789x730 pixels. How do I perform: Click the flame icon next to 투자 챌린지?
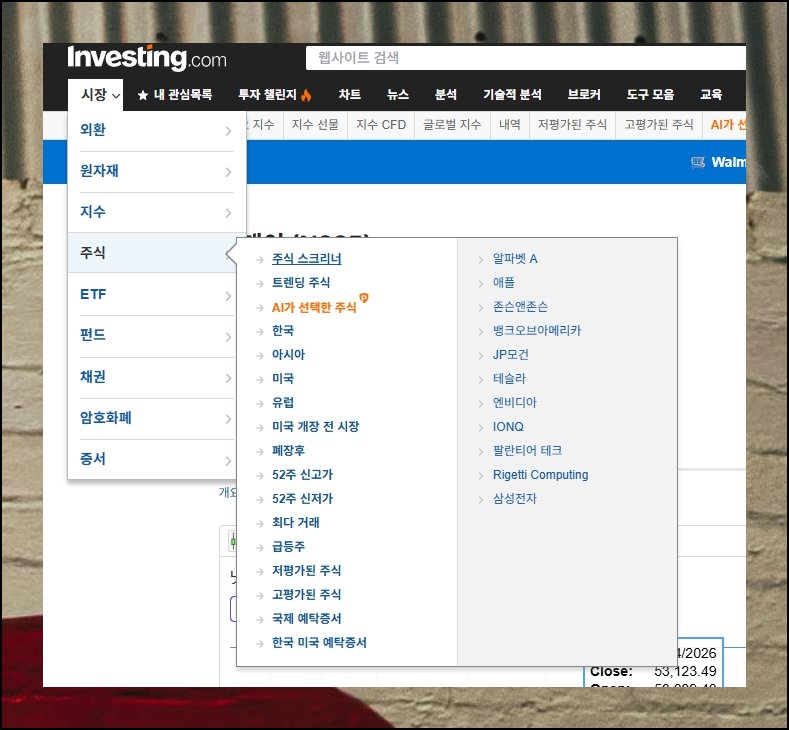point(306,95)
